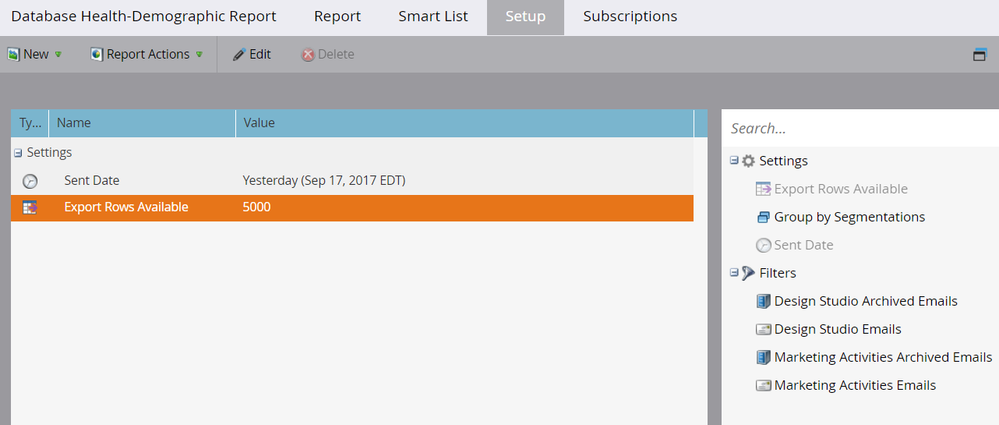Select Design Studio Archived Emails filter
The image size is (999, 425).
coord(866,301)
